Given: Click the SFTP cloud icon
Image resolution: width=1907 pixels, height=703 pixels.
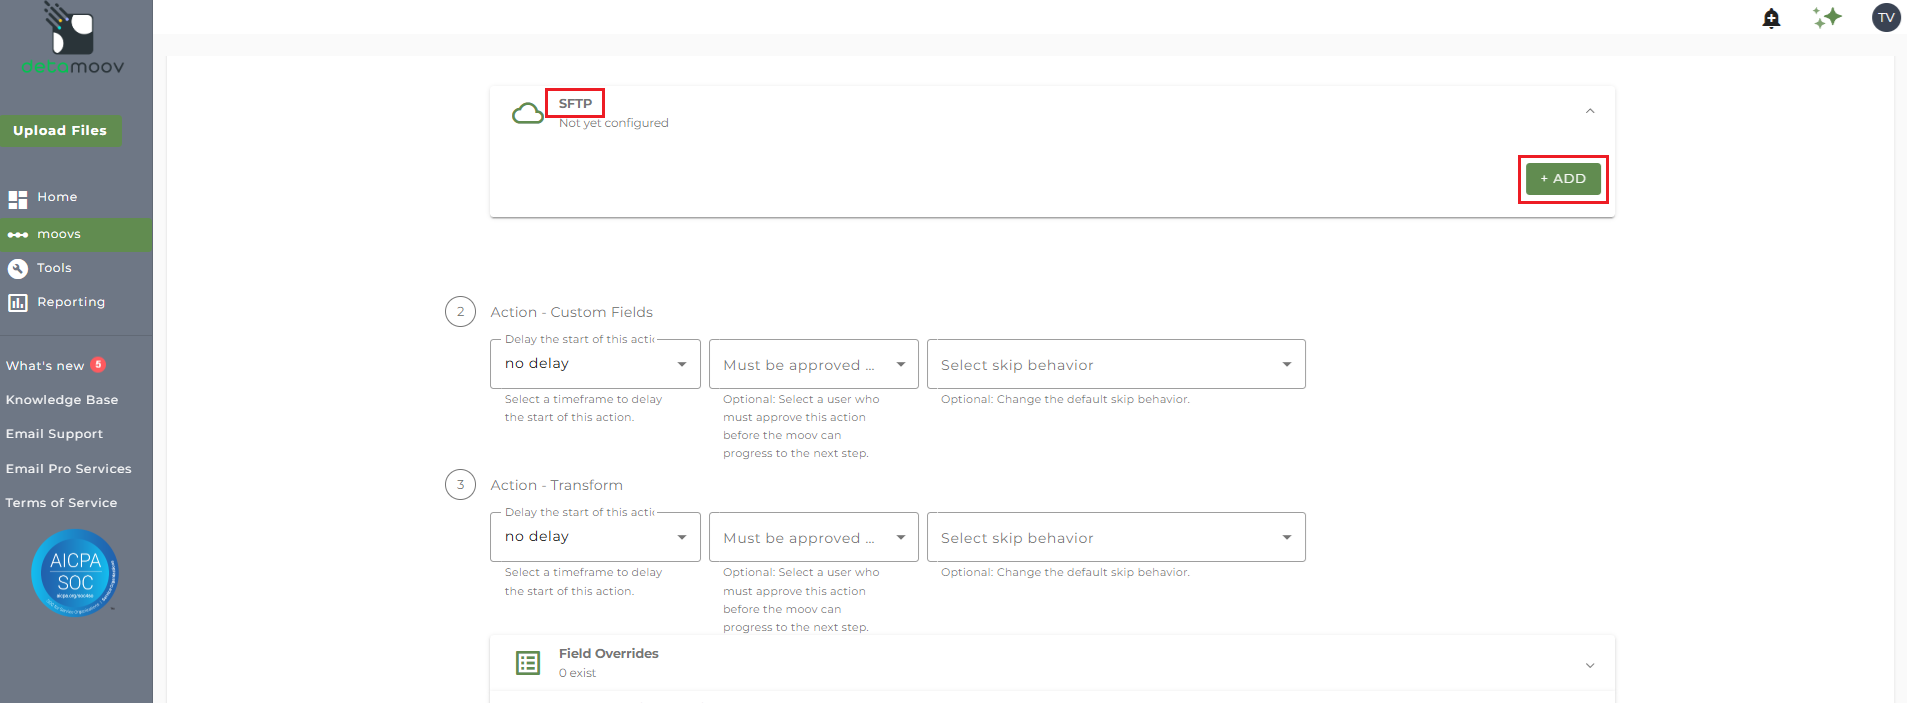Looking at the screenshot, I should tap(527, 113).
